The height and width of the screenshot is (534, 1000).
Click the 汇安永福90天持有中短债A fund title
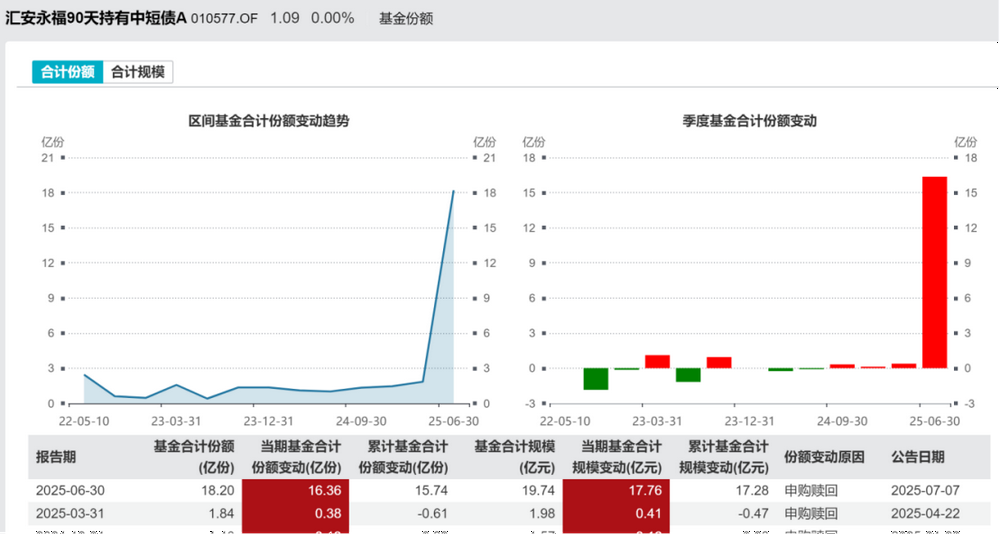pyautogui.click(x=96, y=19)
